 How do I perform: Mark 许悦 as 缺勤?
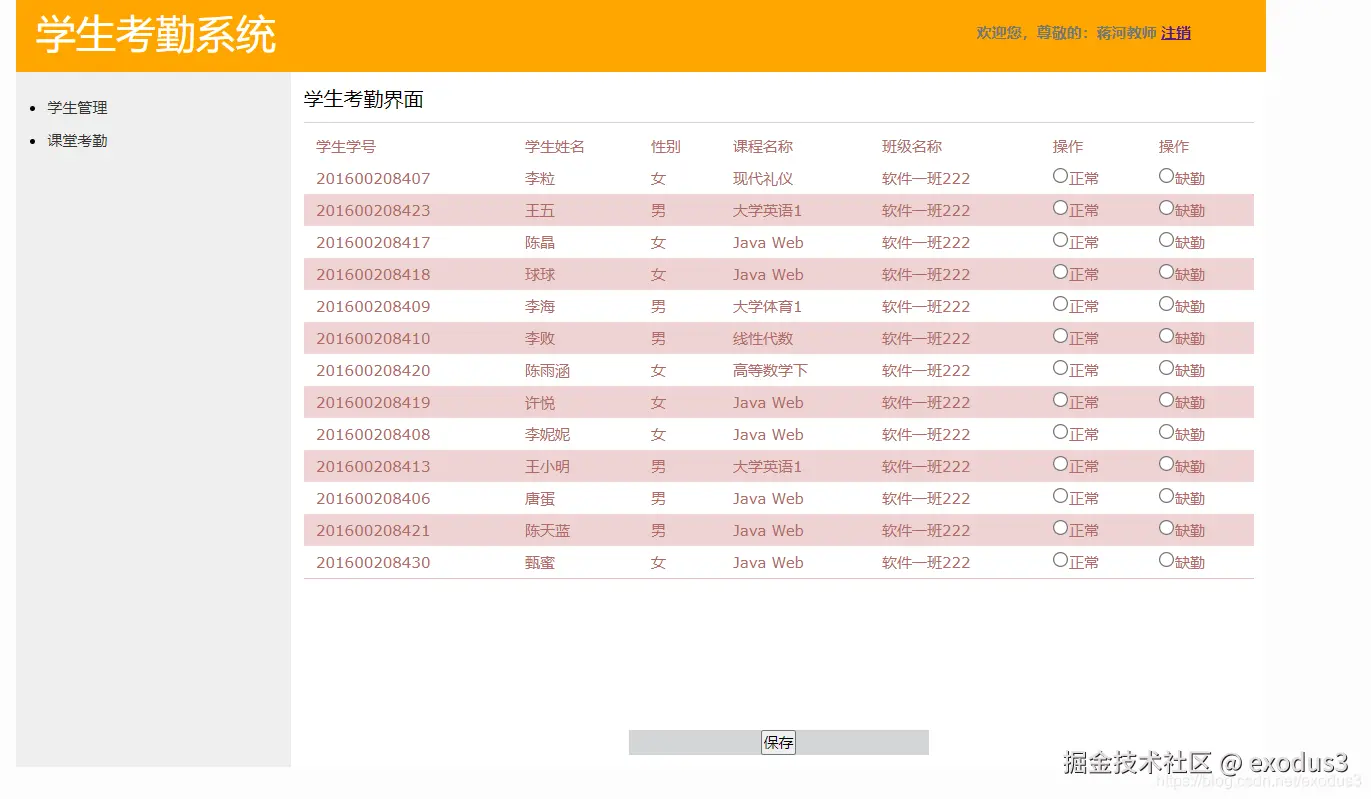point(1166,400)
